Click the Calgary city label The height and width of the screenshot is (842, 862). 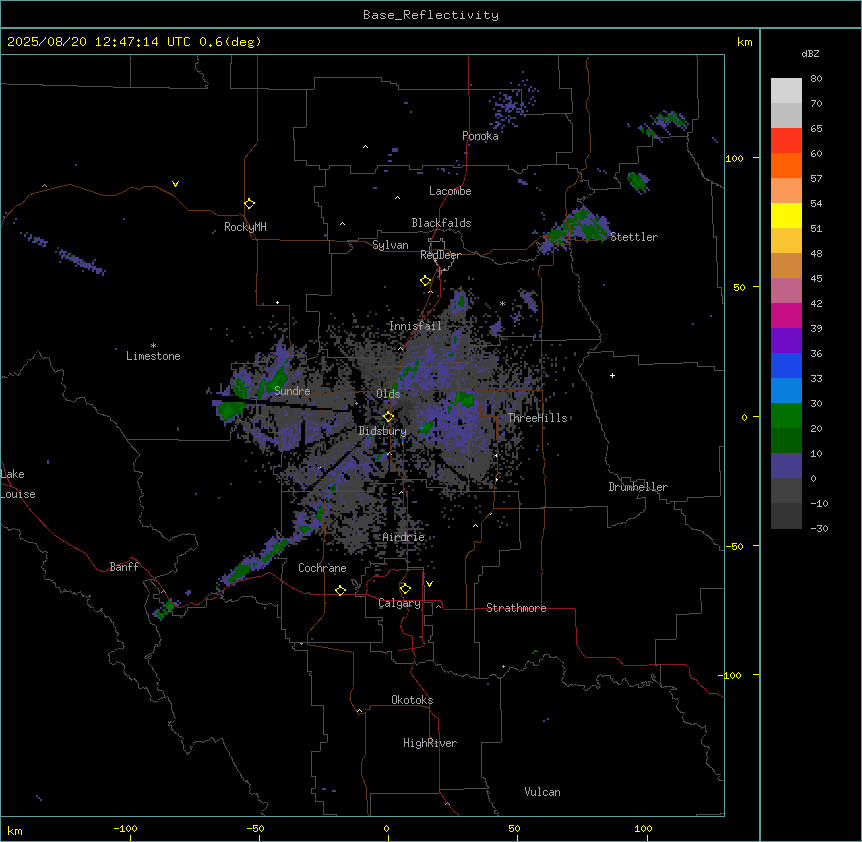(400, 603)
